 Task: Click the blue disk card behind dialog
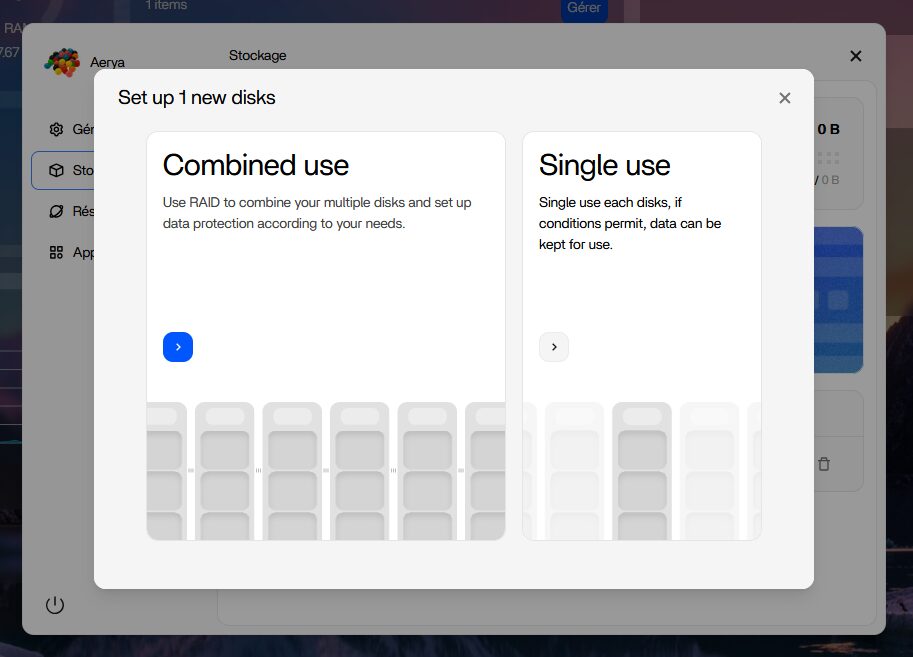(x=838, y=299)
